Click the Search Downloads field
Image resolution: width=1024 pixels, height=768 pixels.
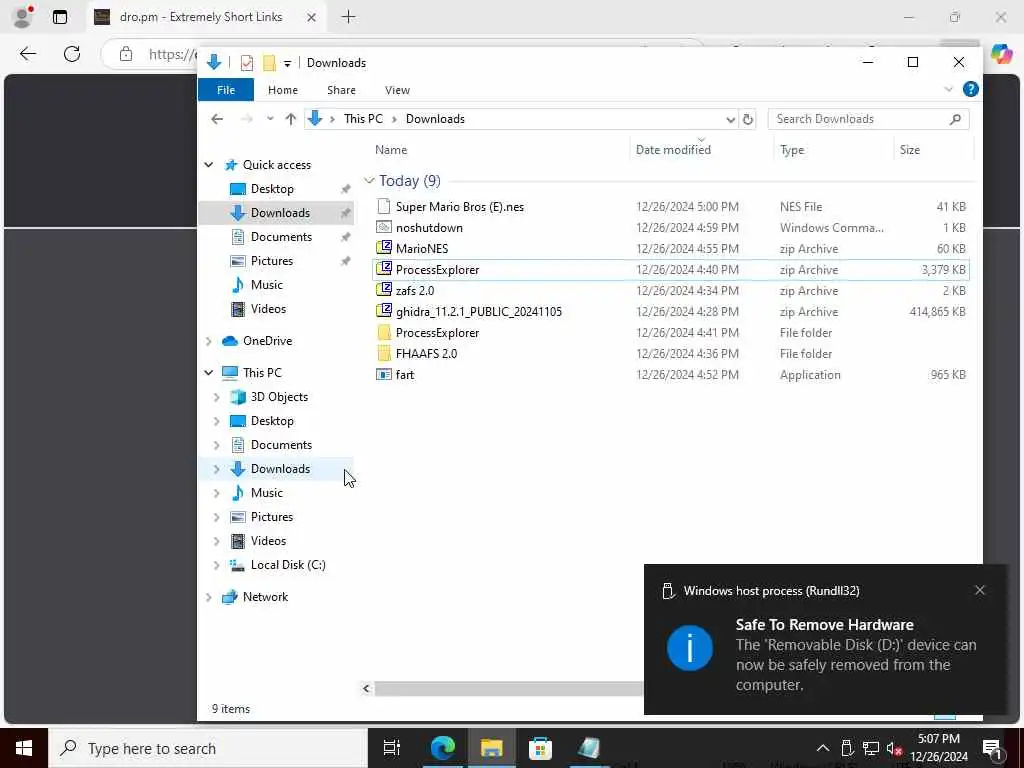point(868,119)
